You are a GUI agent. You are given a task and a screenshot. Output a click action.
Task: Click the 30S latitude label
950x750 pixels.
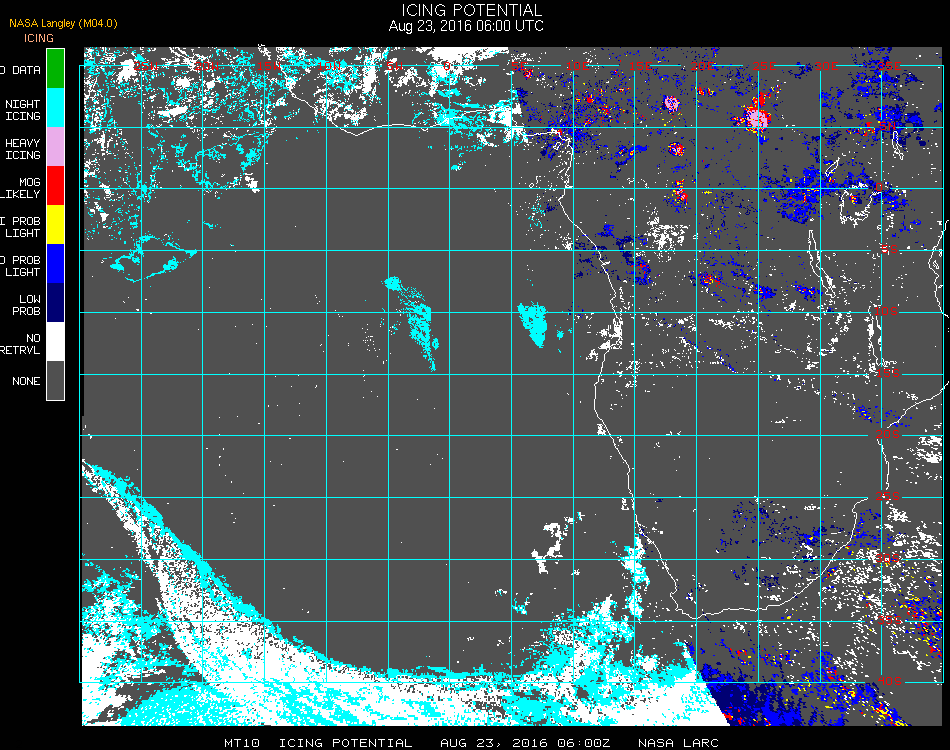(888, 558)
